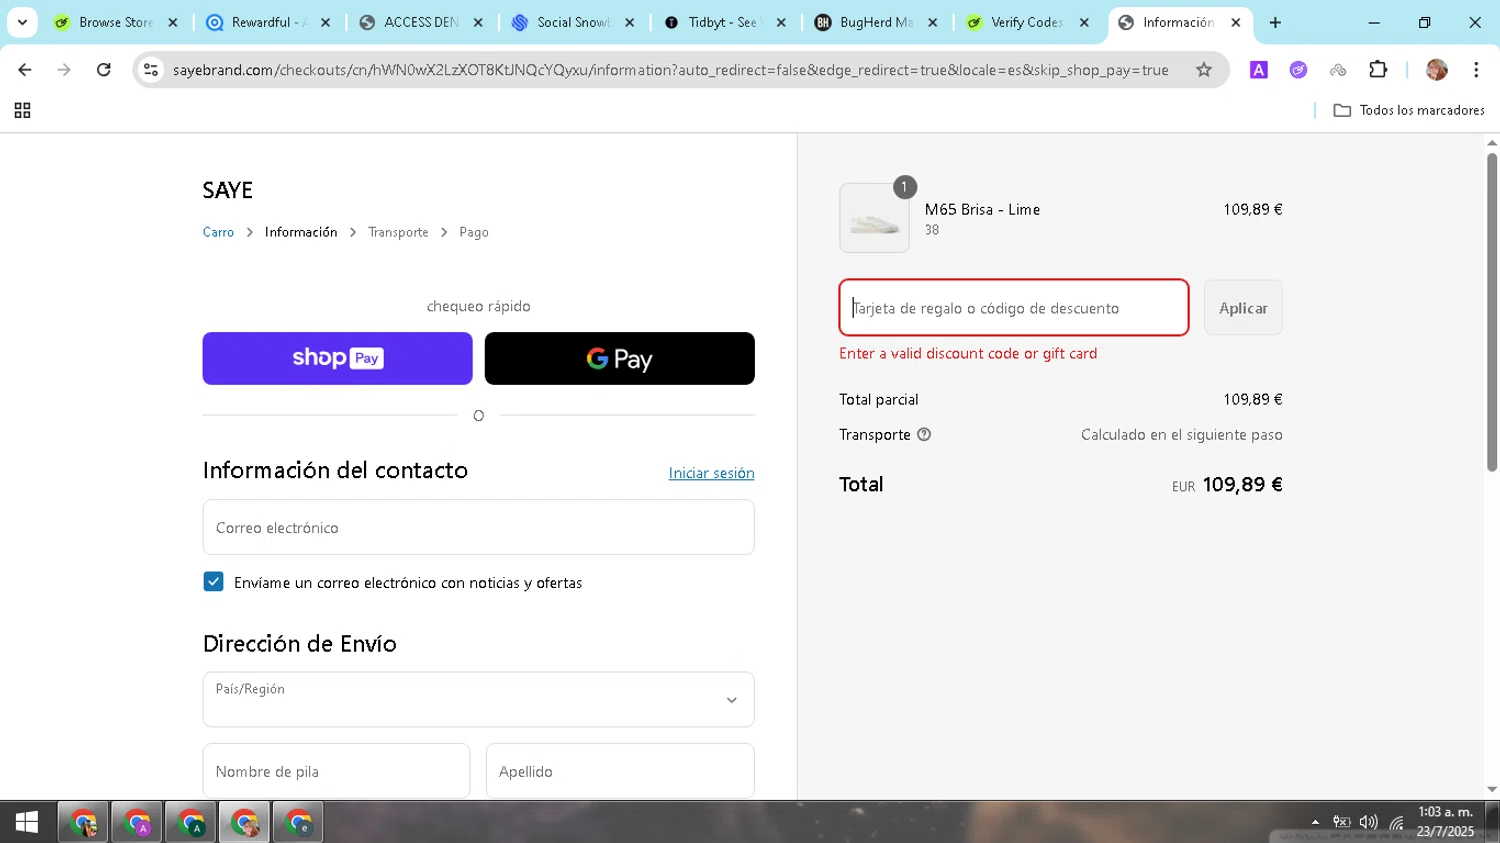The width and height of the screenshot is (1500, 843).
Task: Pay with Shop Pay button
Action: (x=337, y=358)
